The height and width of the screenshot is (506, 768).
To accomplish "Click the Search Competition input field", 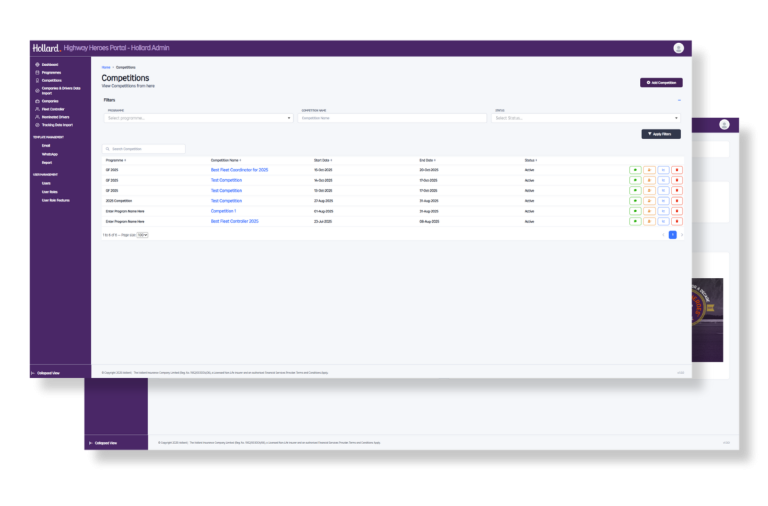I will click(x=145, y=149).
